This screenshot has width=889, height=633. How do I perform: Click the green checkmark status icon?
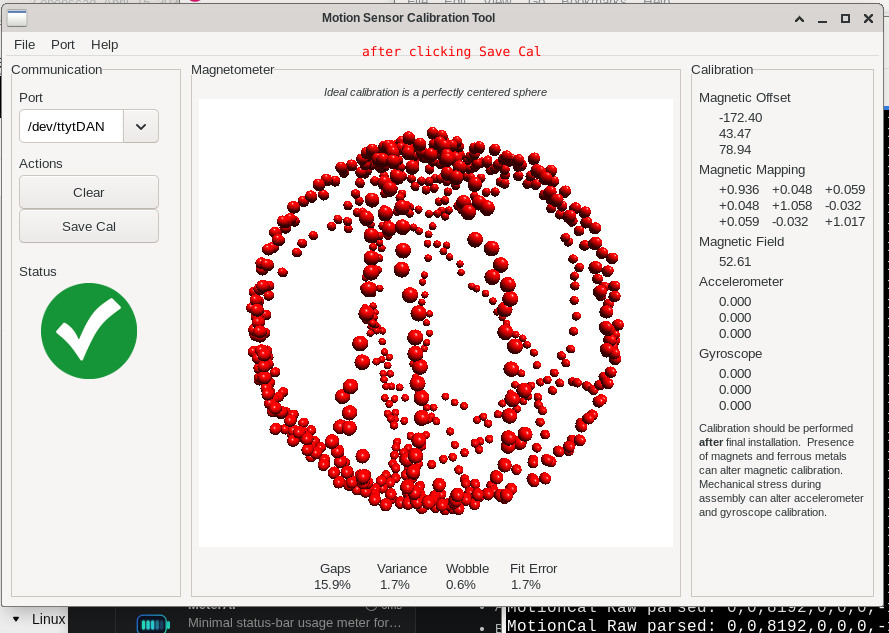tap(89, 331)
